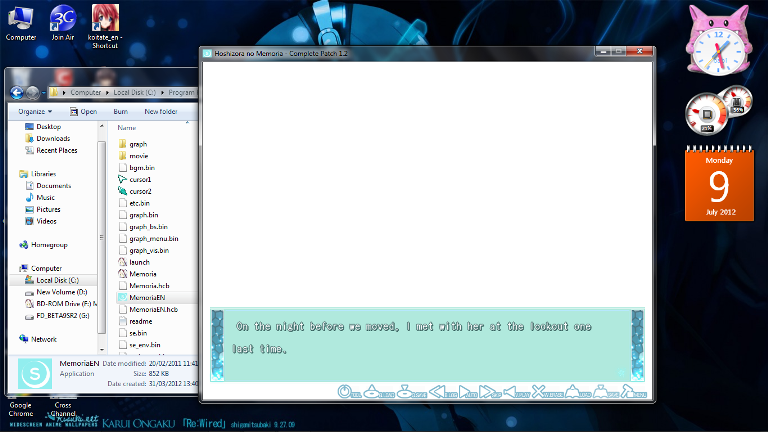768x432 pixels.
Task: Click the Burn button in Explorer toolbar
Action: pos(120,112)
